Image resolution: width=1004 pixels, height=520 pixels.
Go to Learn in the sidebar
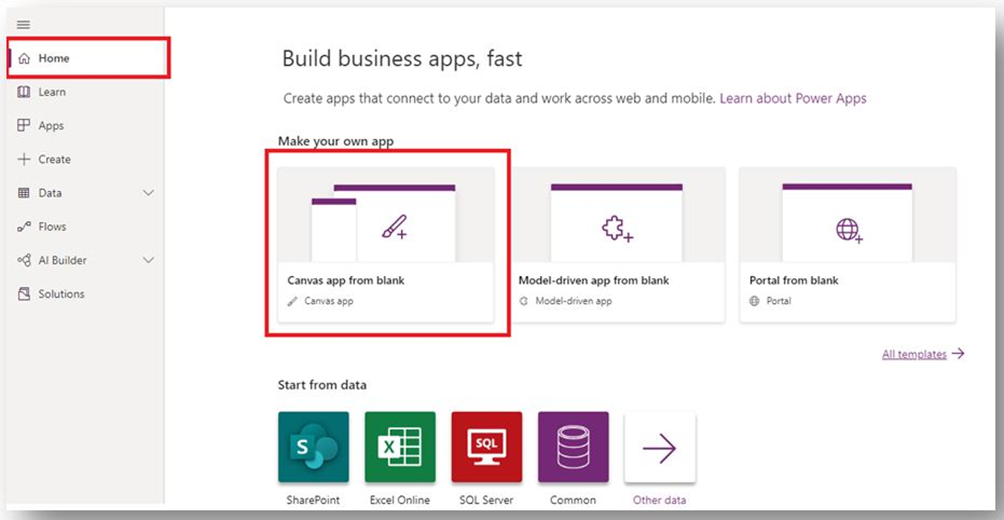click(52, 92)
